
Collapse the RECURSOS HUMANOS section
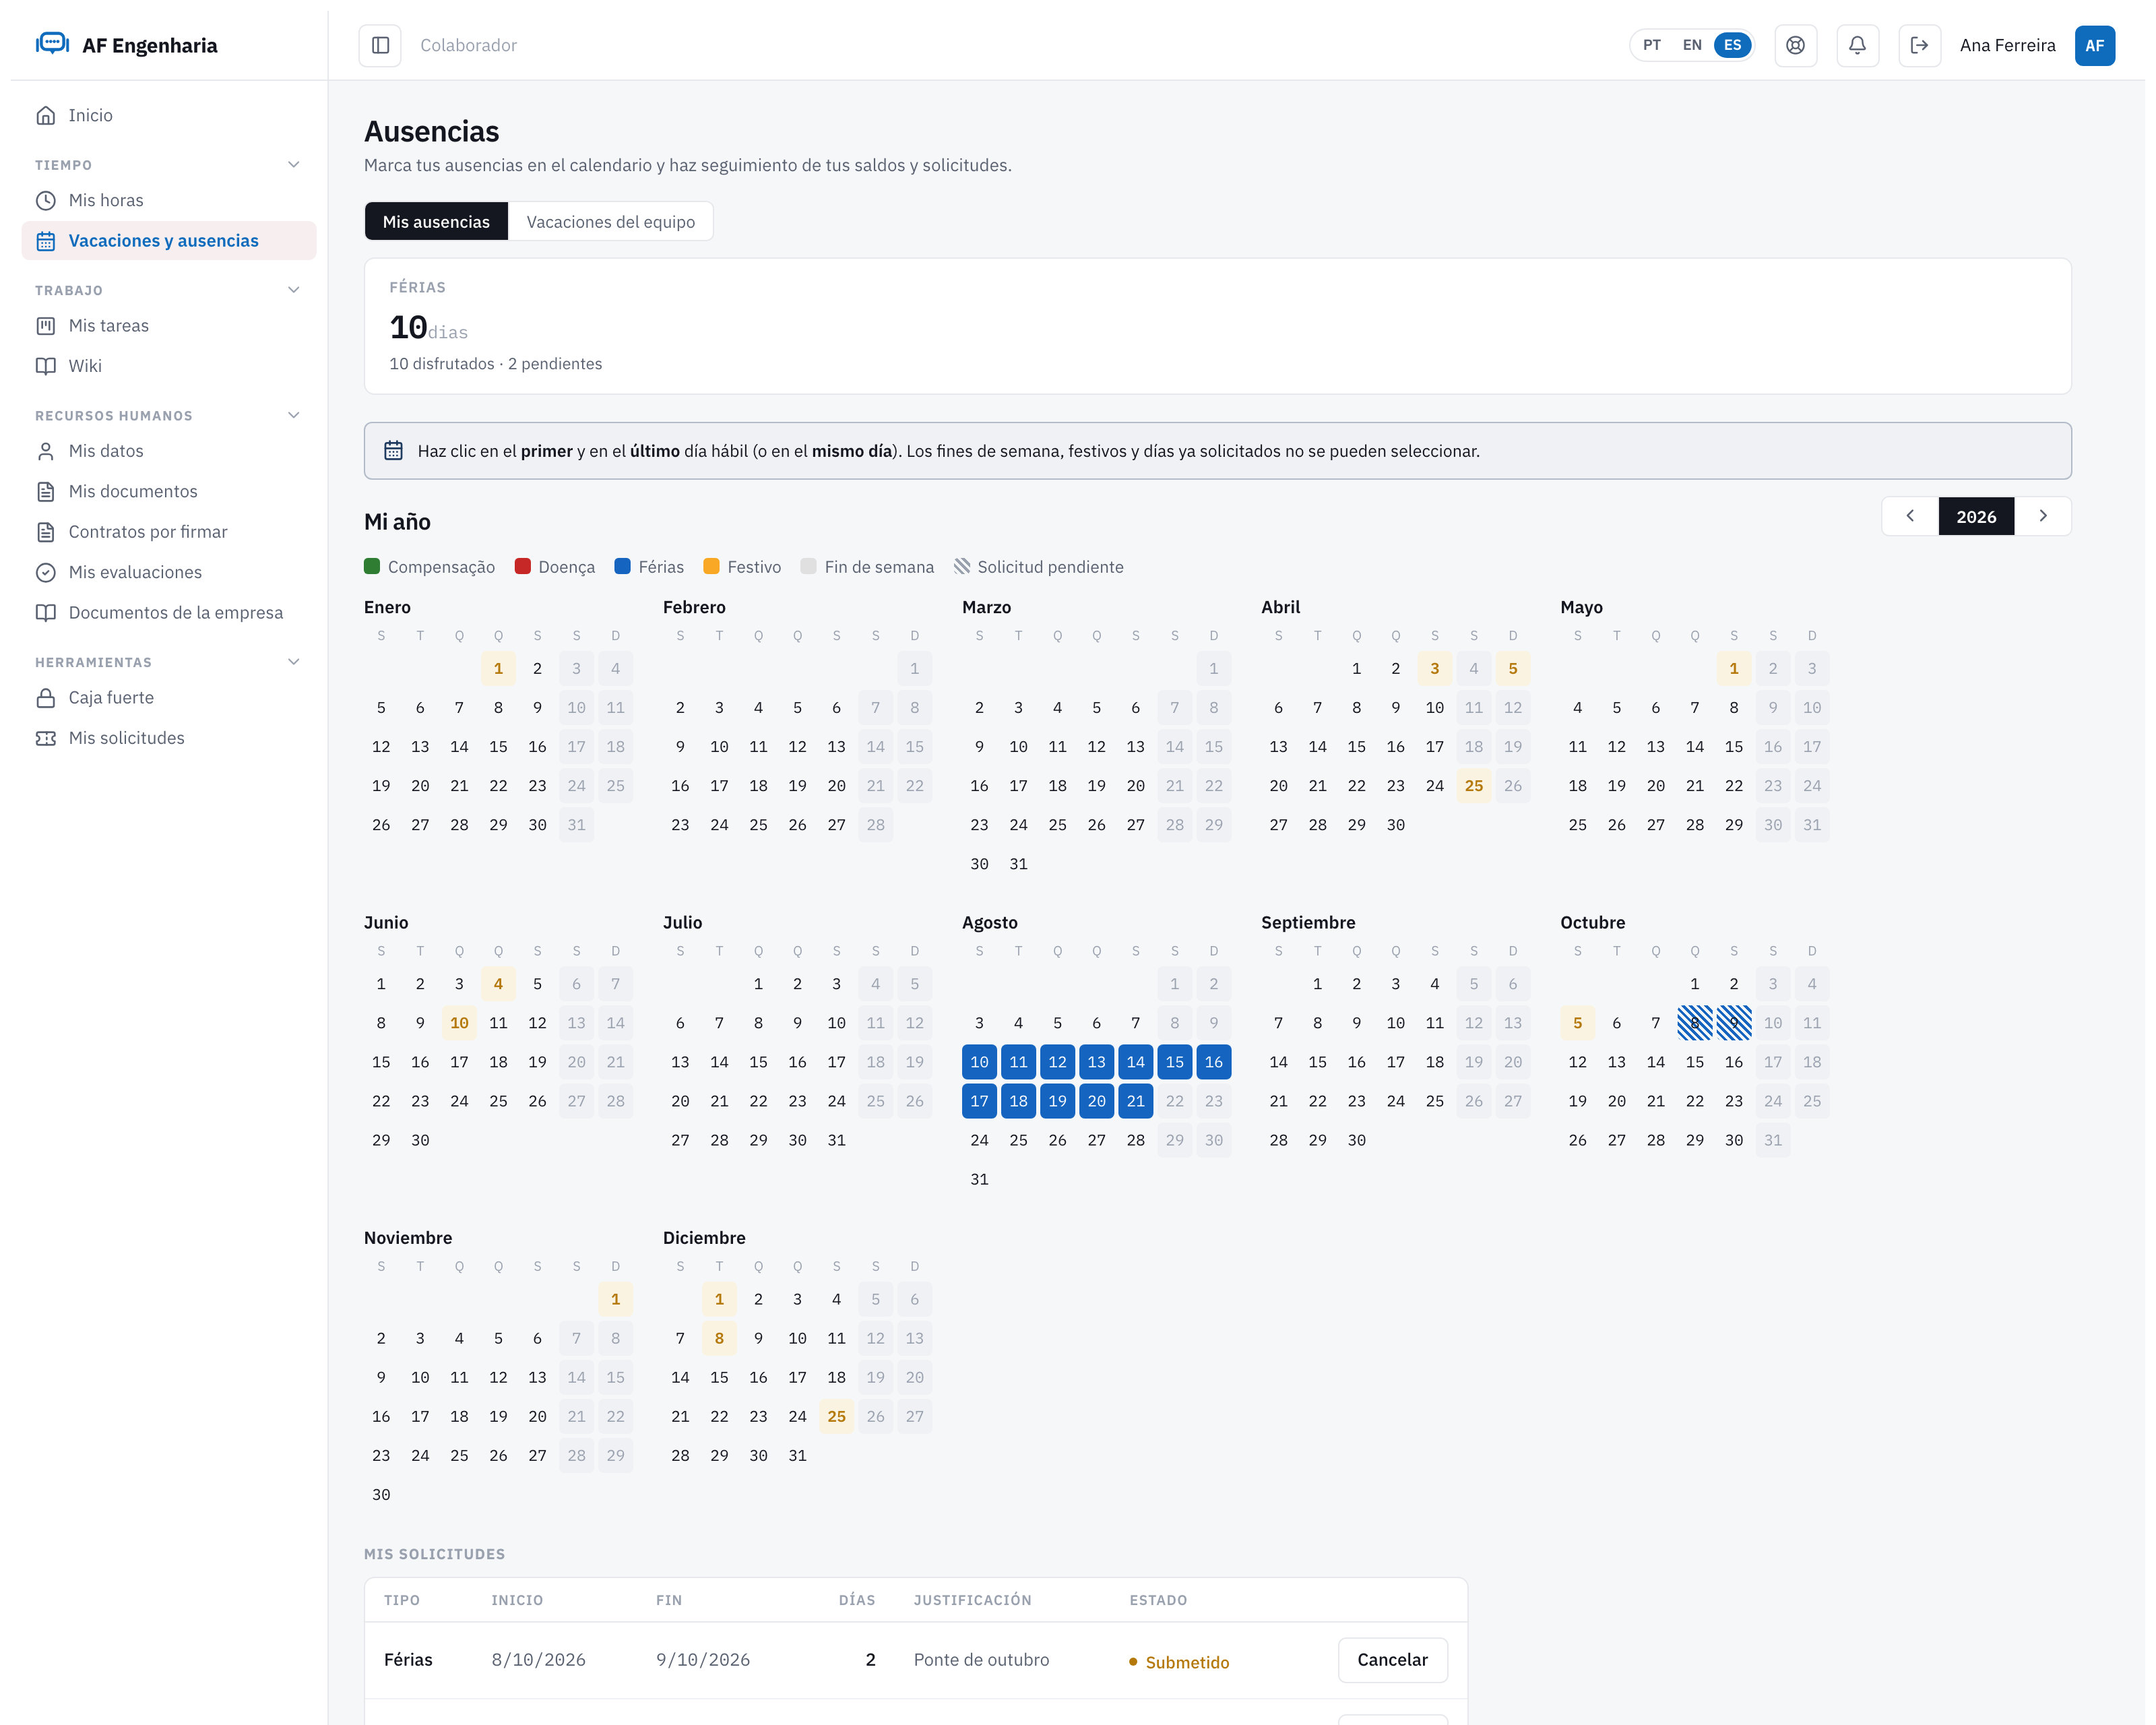pos(294,415)
